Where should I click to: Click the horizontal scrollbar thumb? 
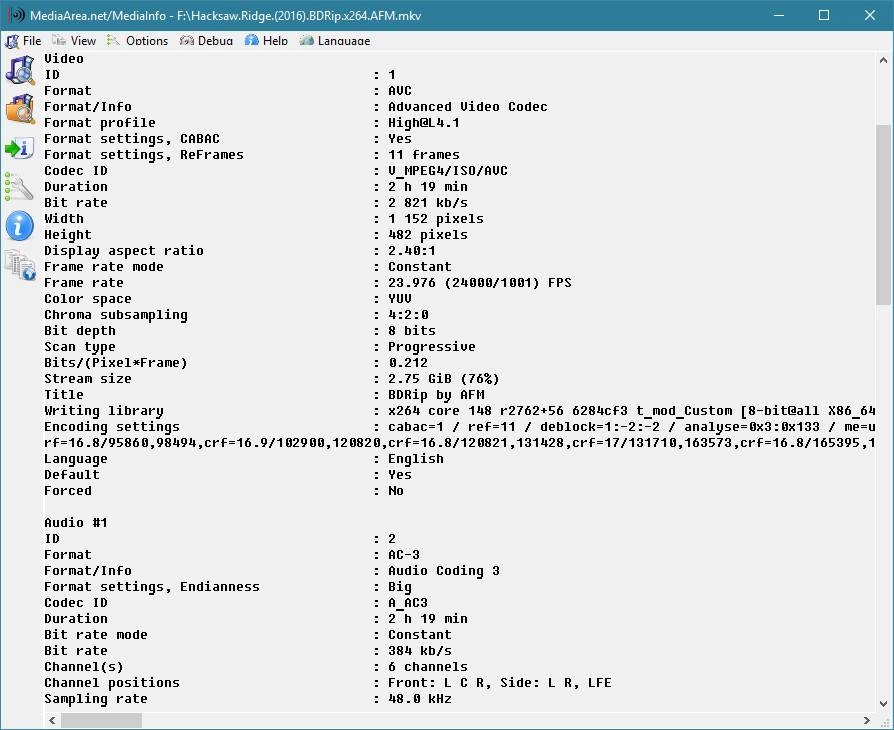(101, 720)
